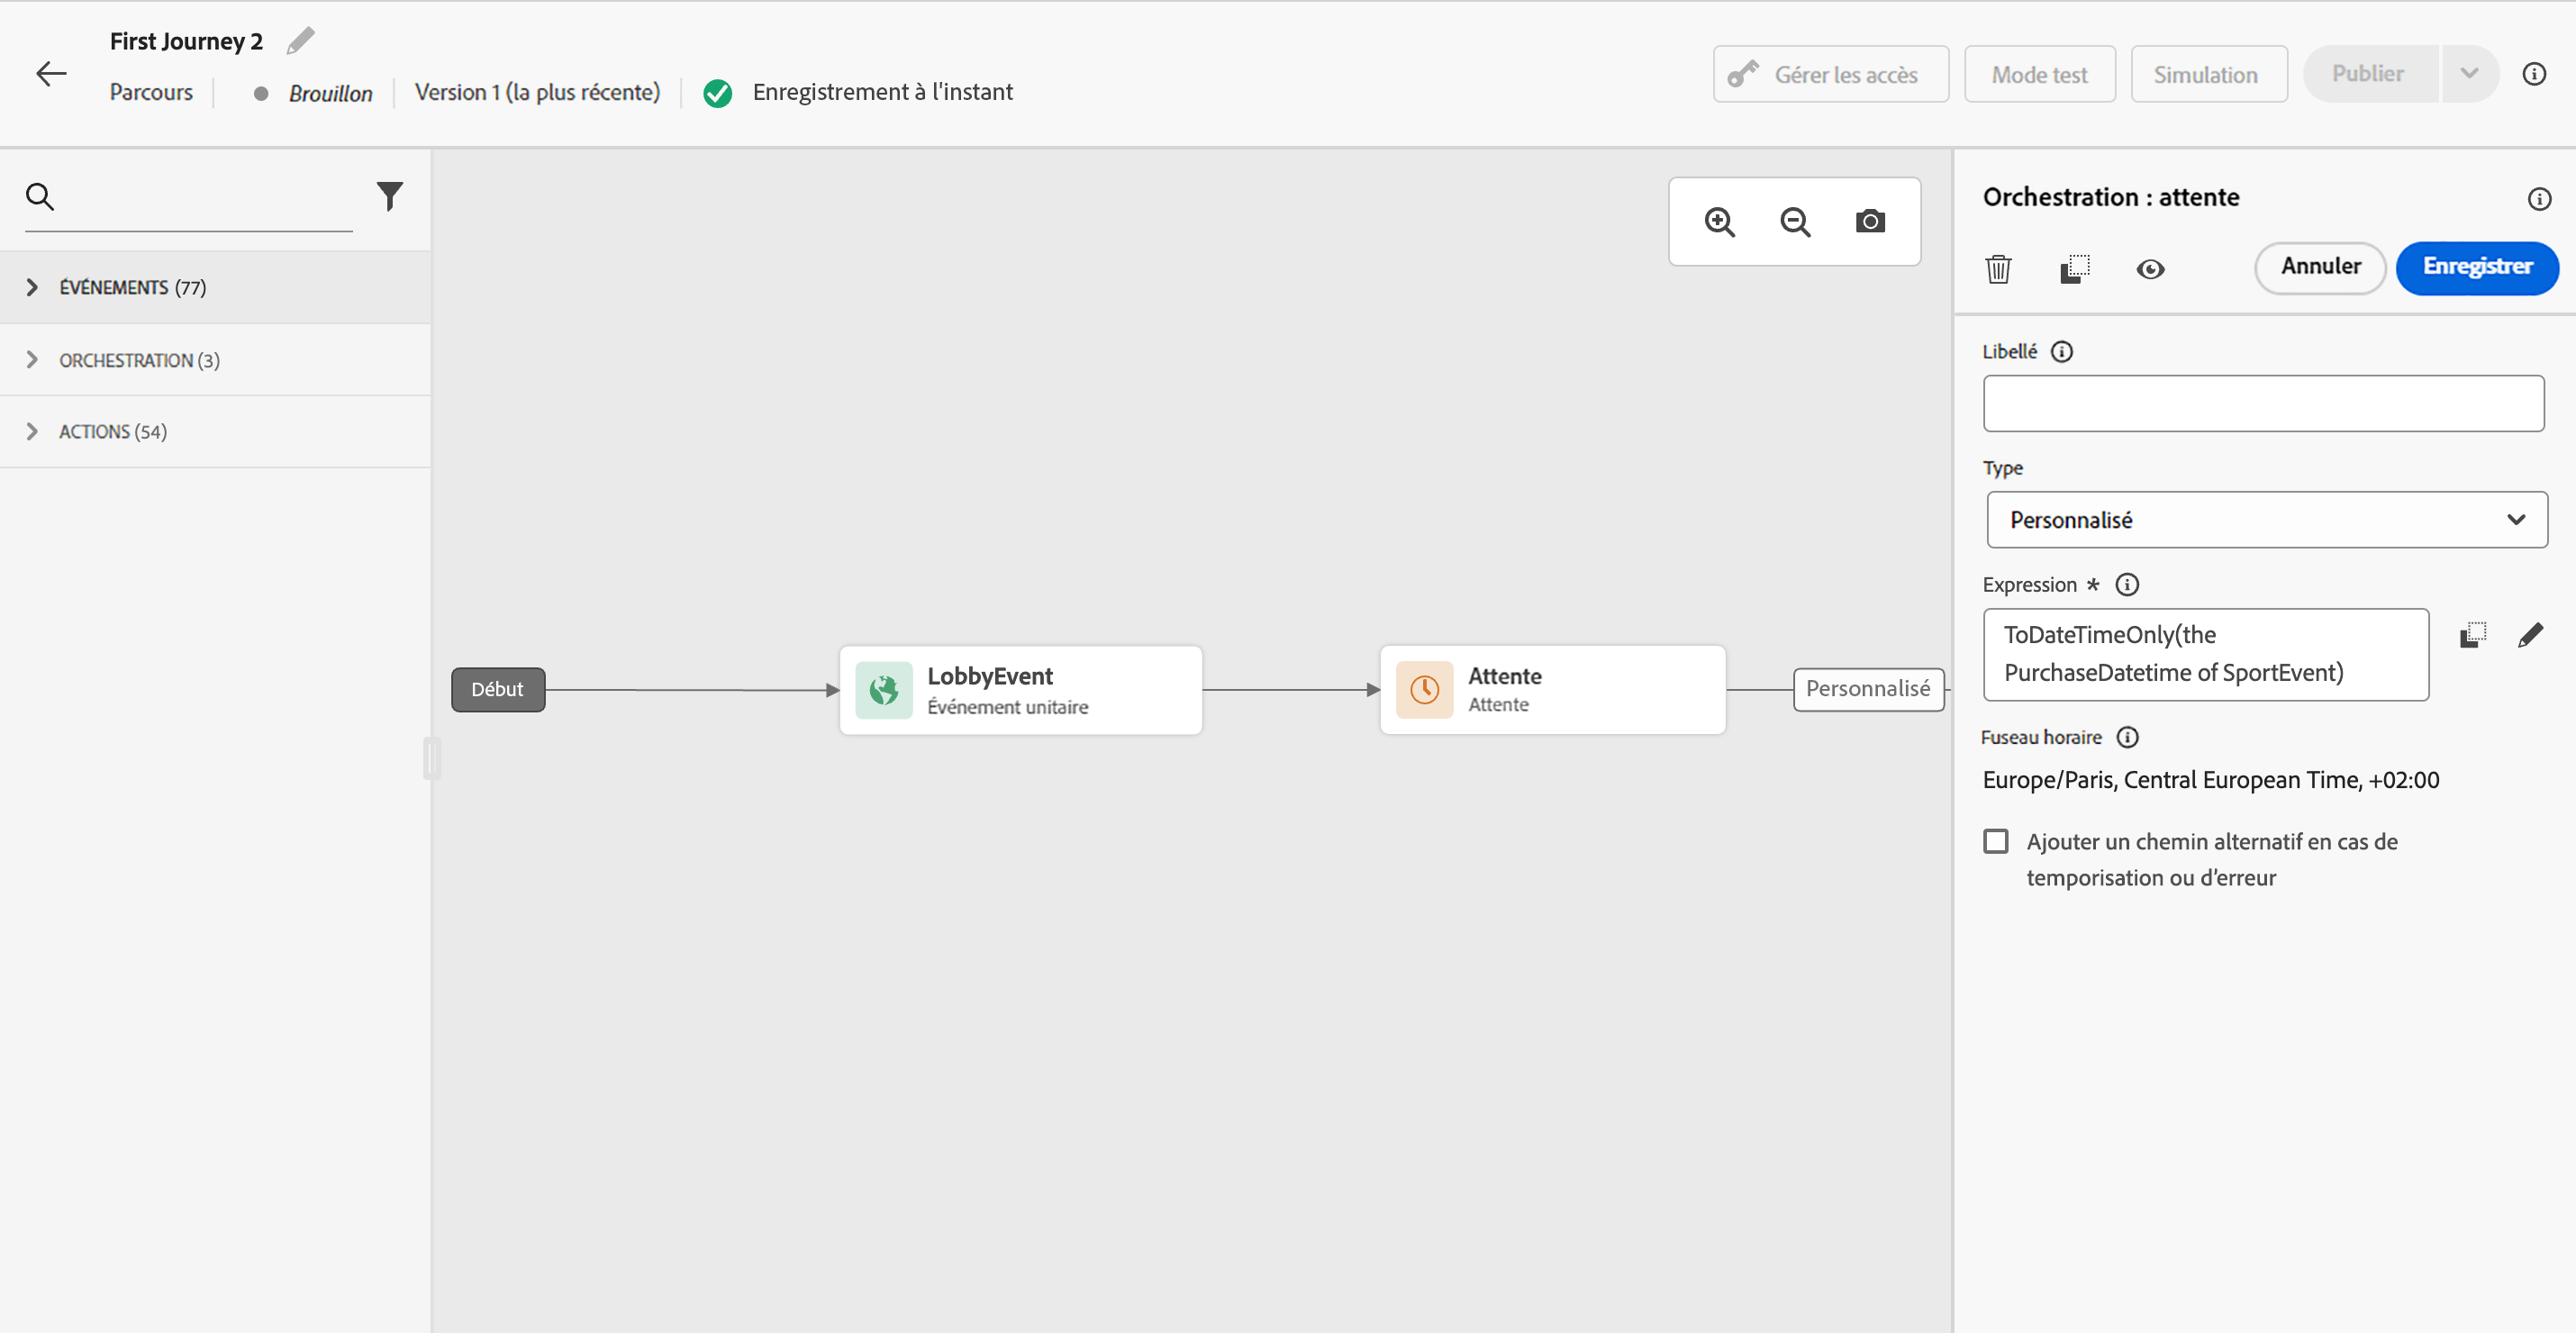This screenshot has width=2576, height=1333.
Task: Open the Publier dropdown arrow
Action: pos(2469,74)
